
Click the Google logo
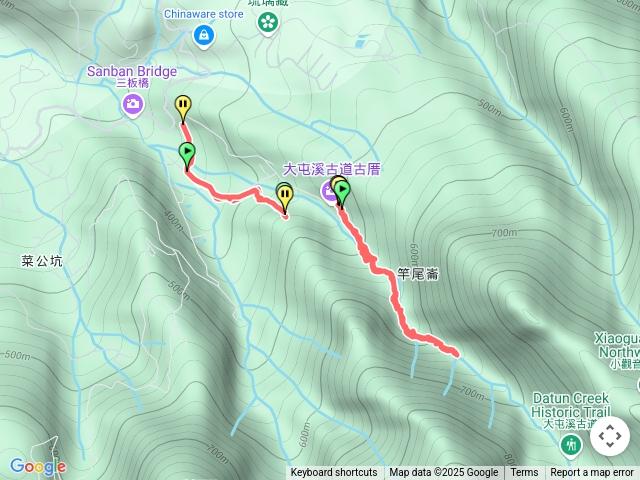[x=38, y=466]
